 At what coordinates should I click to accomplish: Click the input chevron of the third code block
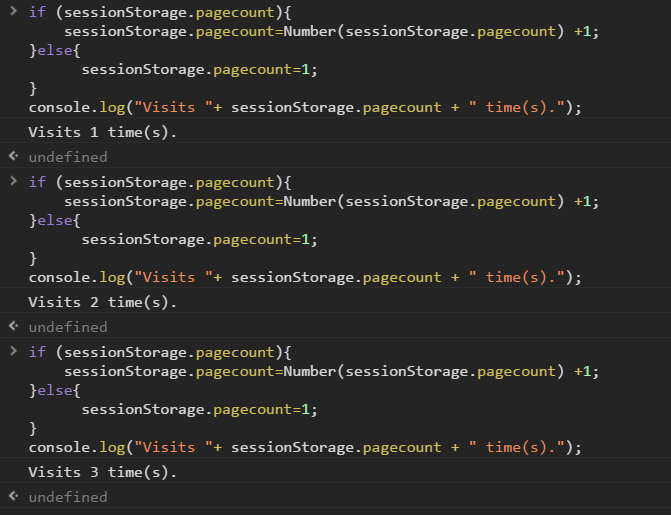click(13, 352)
